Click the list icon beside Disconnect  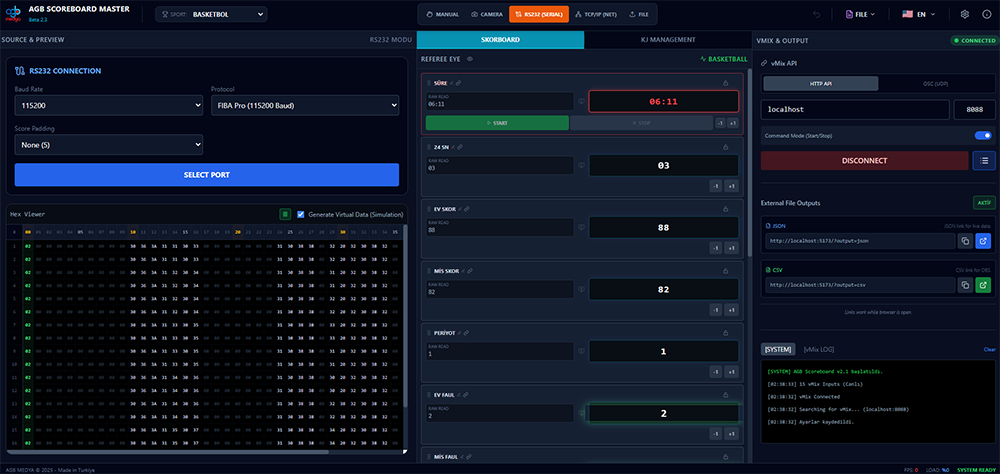click(x=984, y=160)
